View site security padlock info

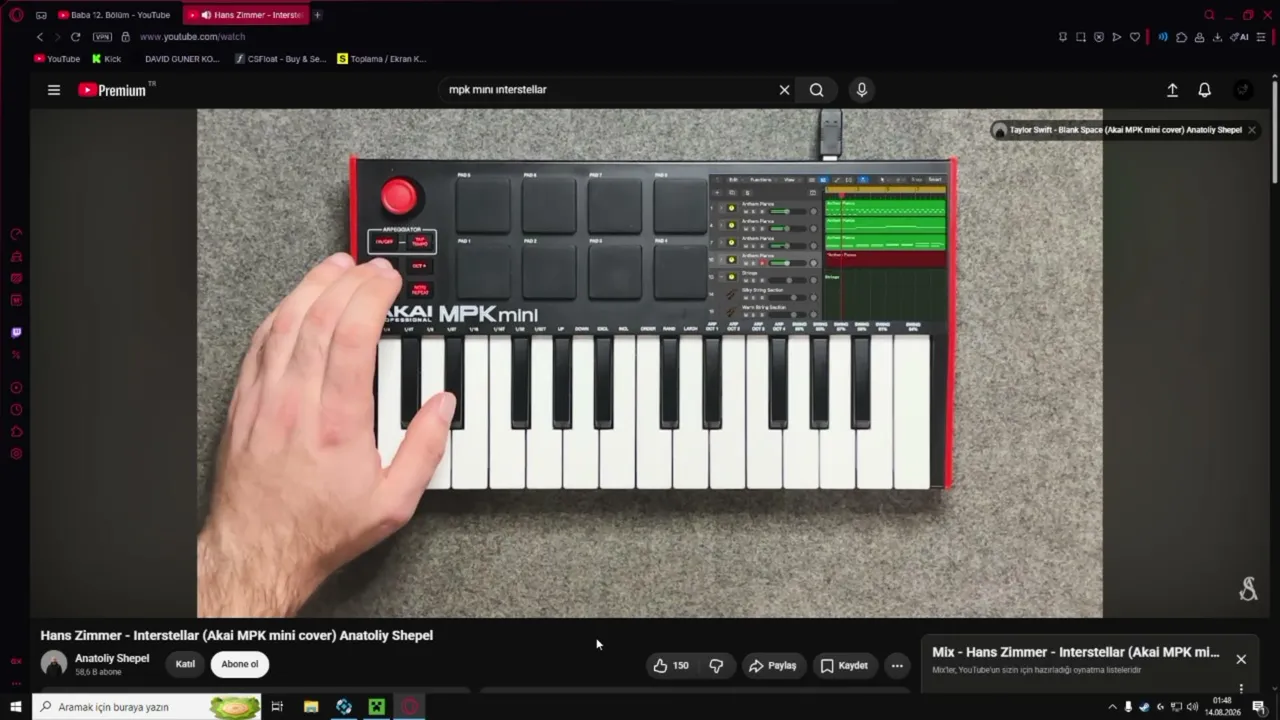point(125,37)
